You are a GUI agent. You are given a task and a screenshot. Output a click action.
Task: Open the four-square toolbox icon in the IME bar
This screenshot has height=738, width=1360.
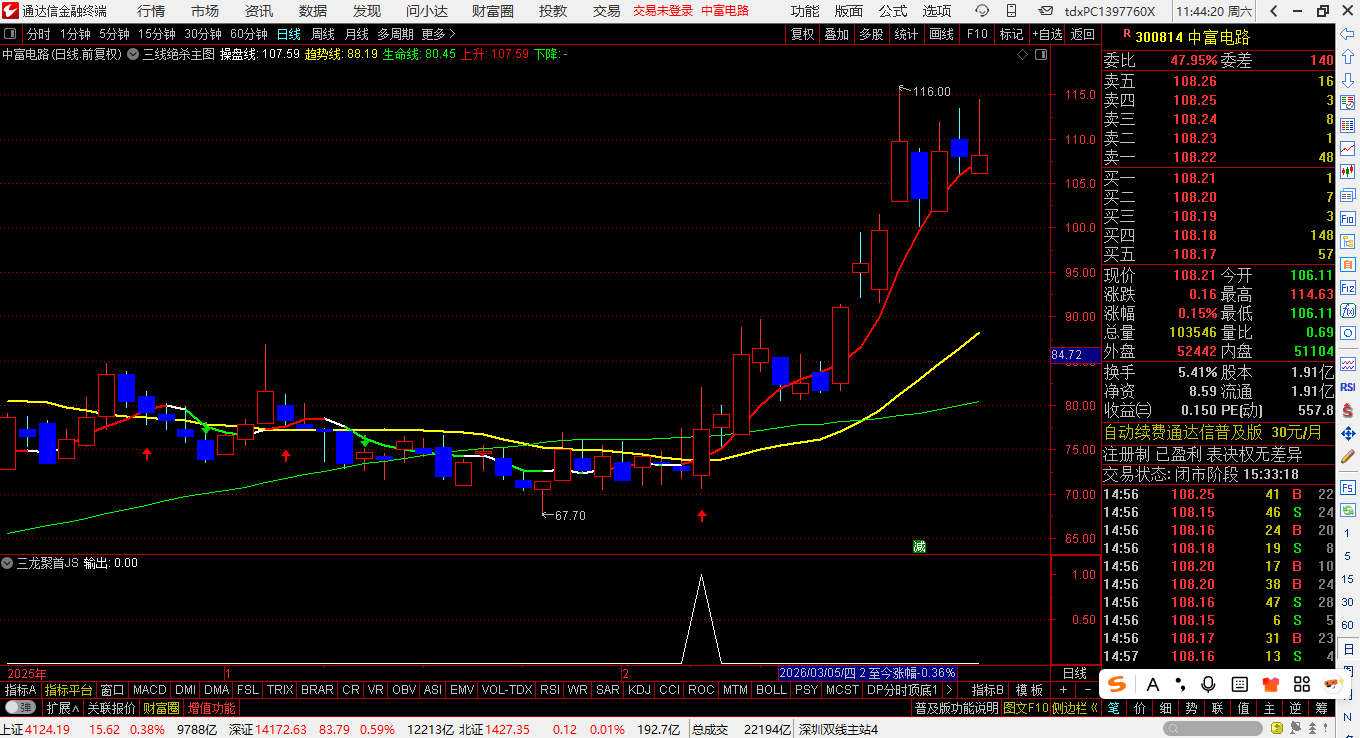1302,684
